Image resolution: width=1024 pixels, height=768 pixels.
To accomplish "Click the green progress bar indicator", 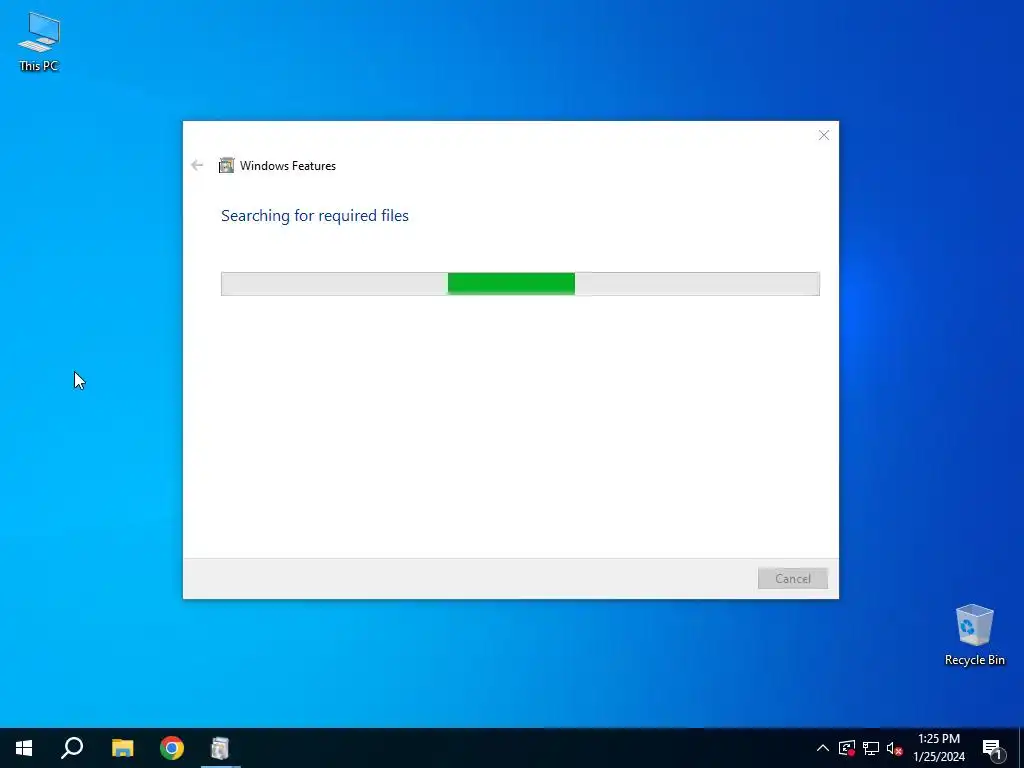I will [511, 283].
